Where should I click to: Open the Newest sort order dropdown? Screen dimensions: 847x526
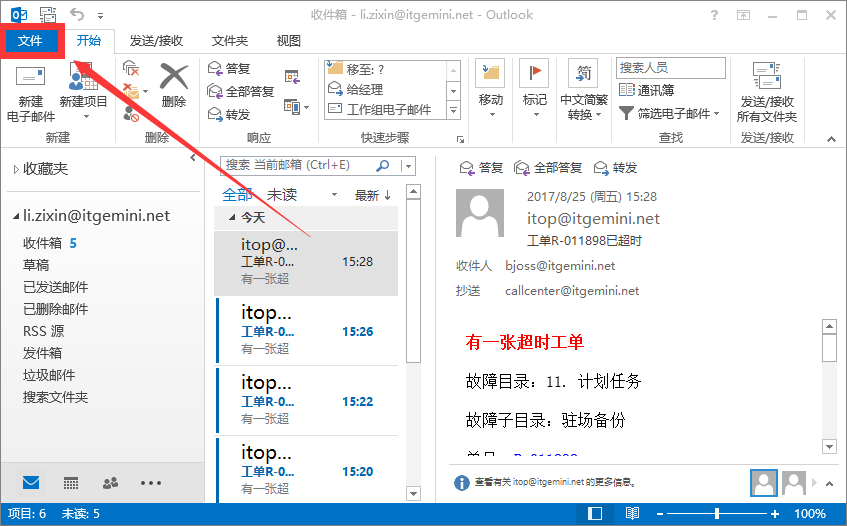pos(373,195)
